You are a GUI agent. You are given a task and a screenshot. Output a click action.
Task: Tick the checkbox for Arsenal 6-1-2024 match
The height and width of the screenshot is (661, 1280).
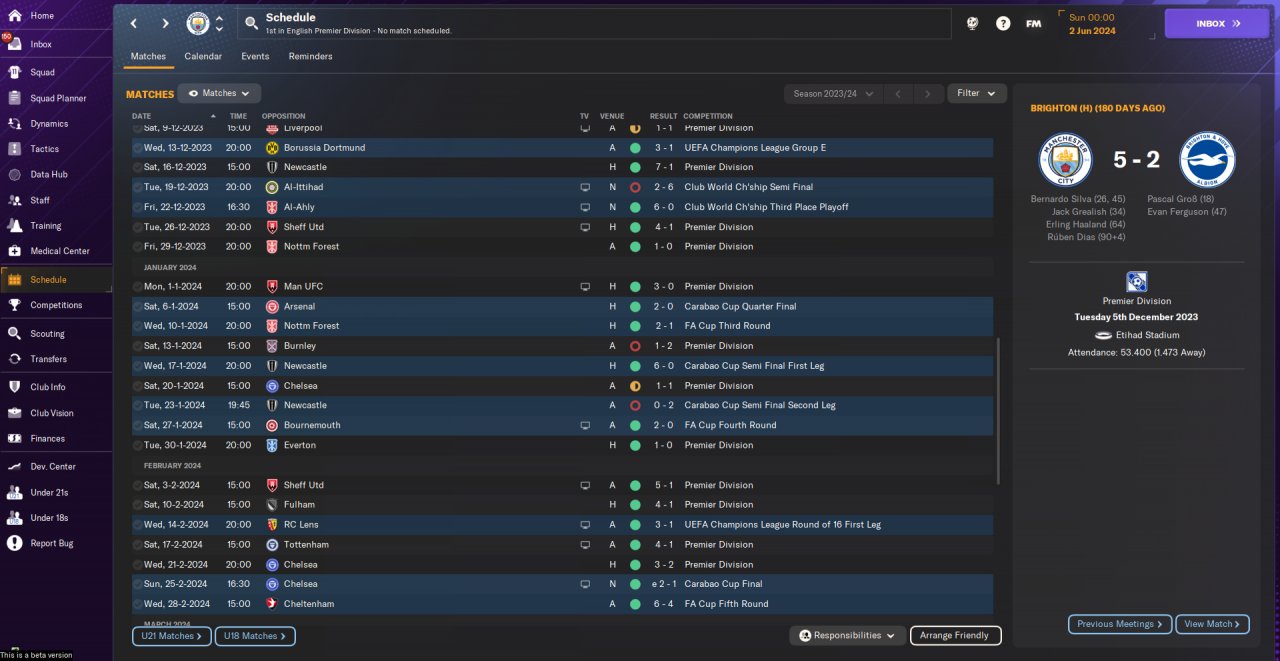(x=138, y=306)
